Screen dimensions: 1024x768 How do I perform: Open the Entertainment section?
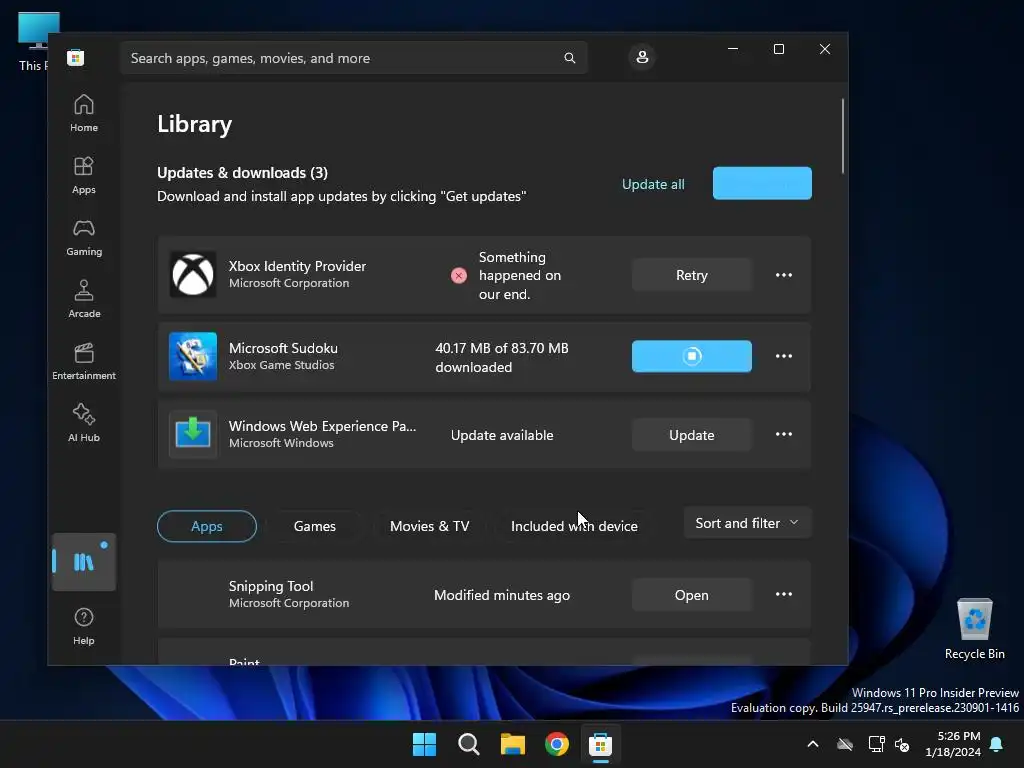pyautogui.click(x=84, y=361)
